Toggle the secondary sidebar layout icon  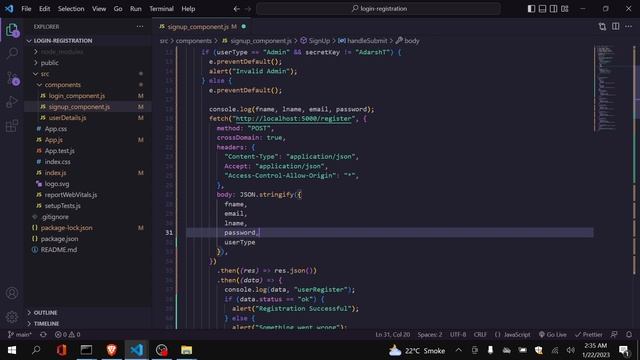(x=553, y=9)
